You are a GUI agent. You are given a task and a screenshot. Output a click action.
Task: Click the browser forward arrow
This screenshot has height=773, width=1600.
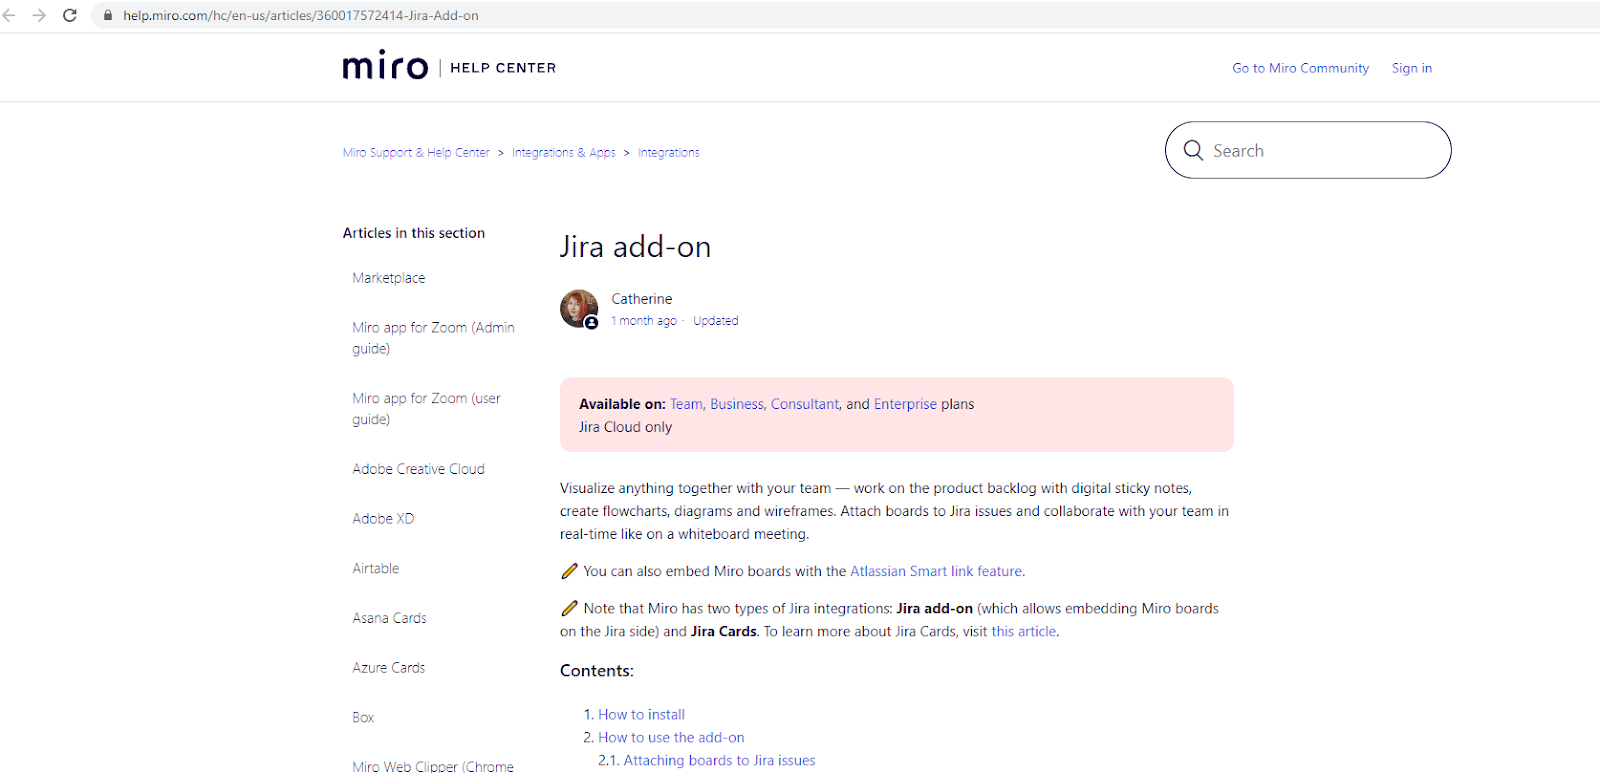tap(39, 15)
